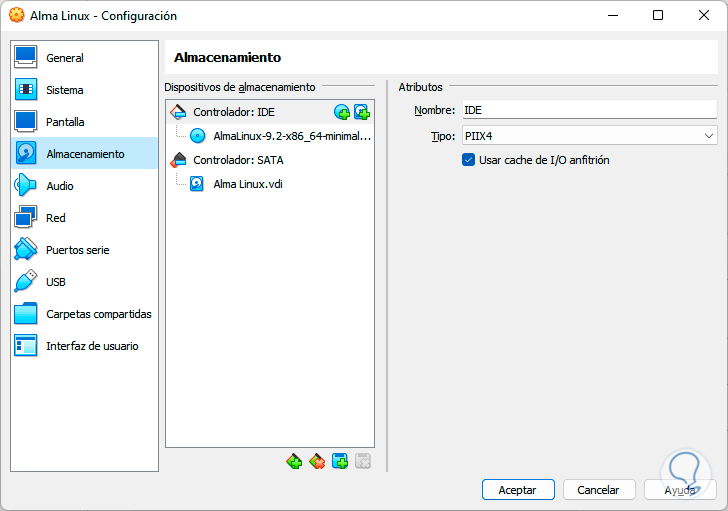Open the Tipo PIIX4 dropdown
Screen dimensions: 728x511
(x=589, y=136)
